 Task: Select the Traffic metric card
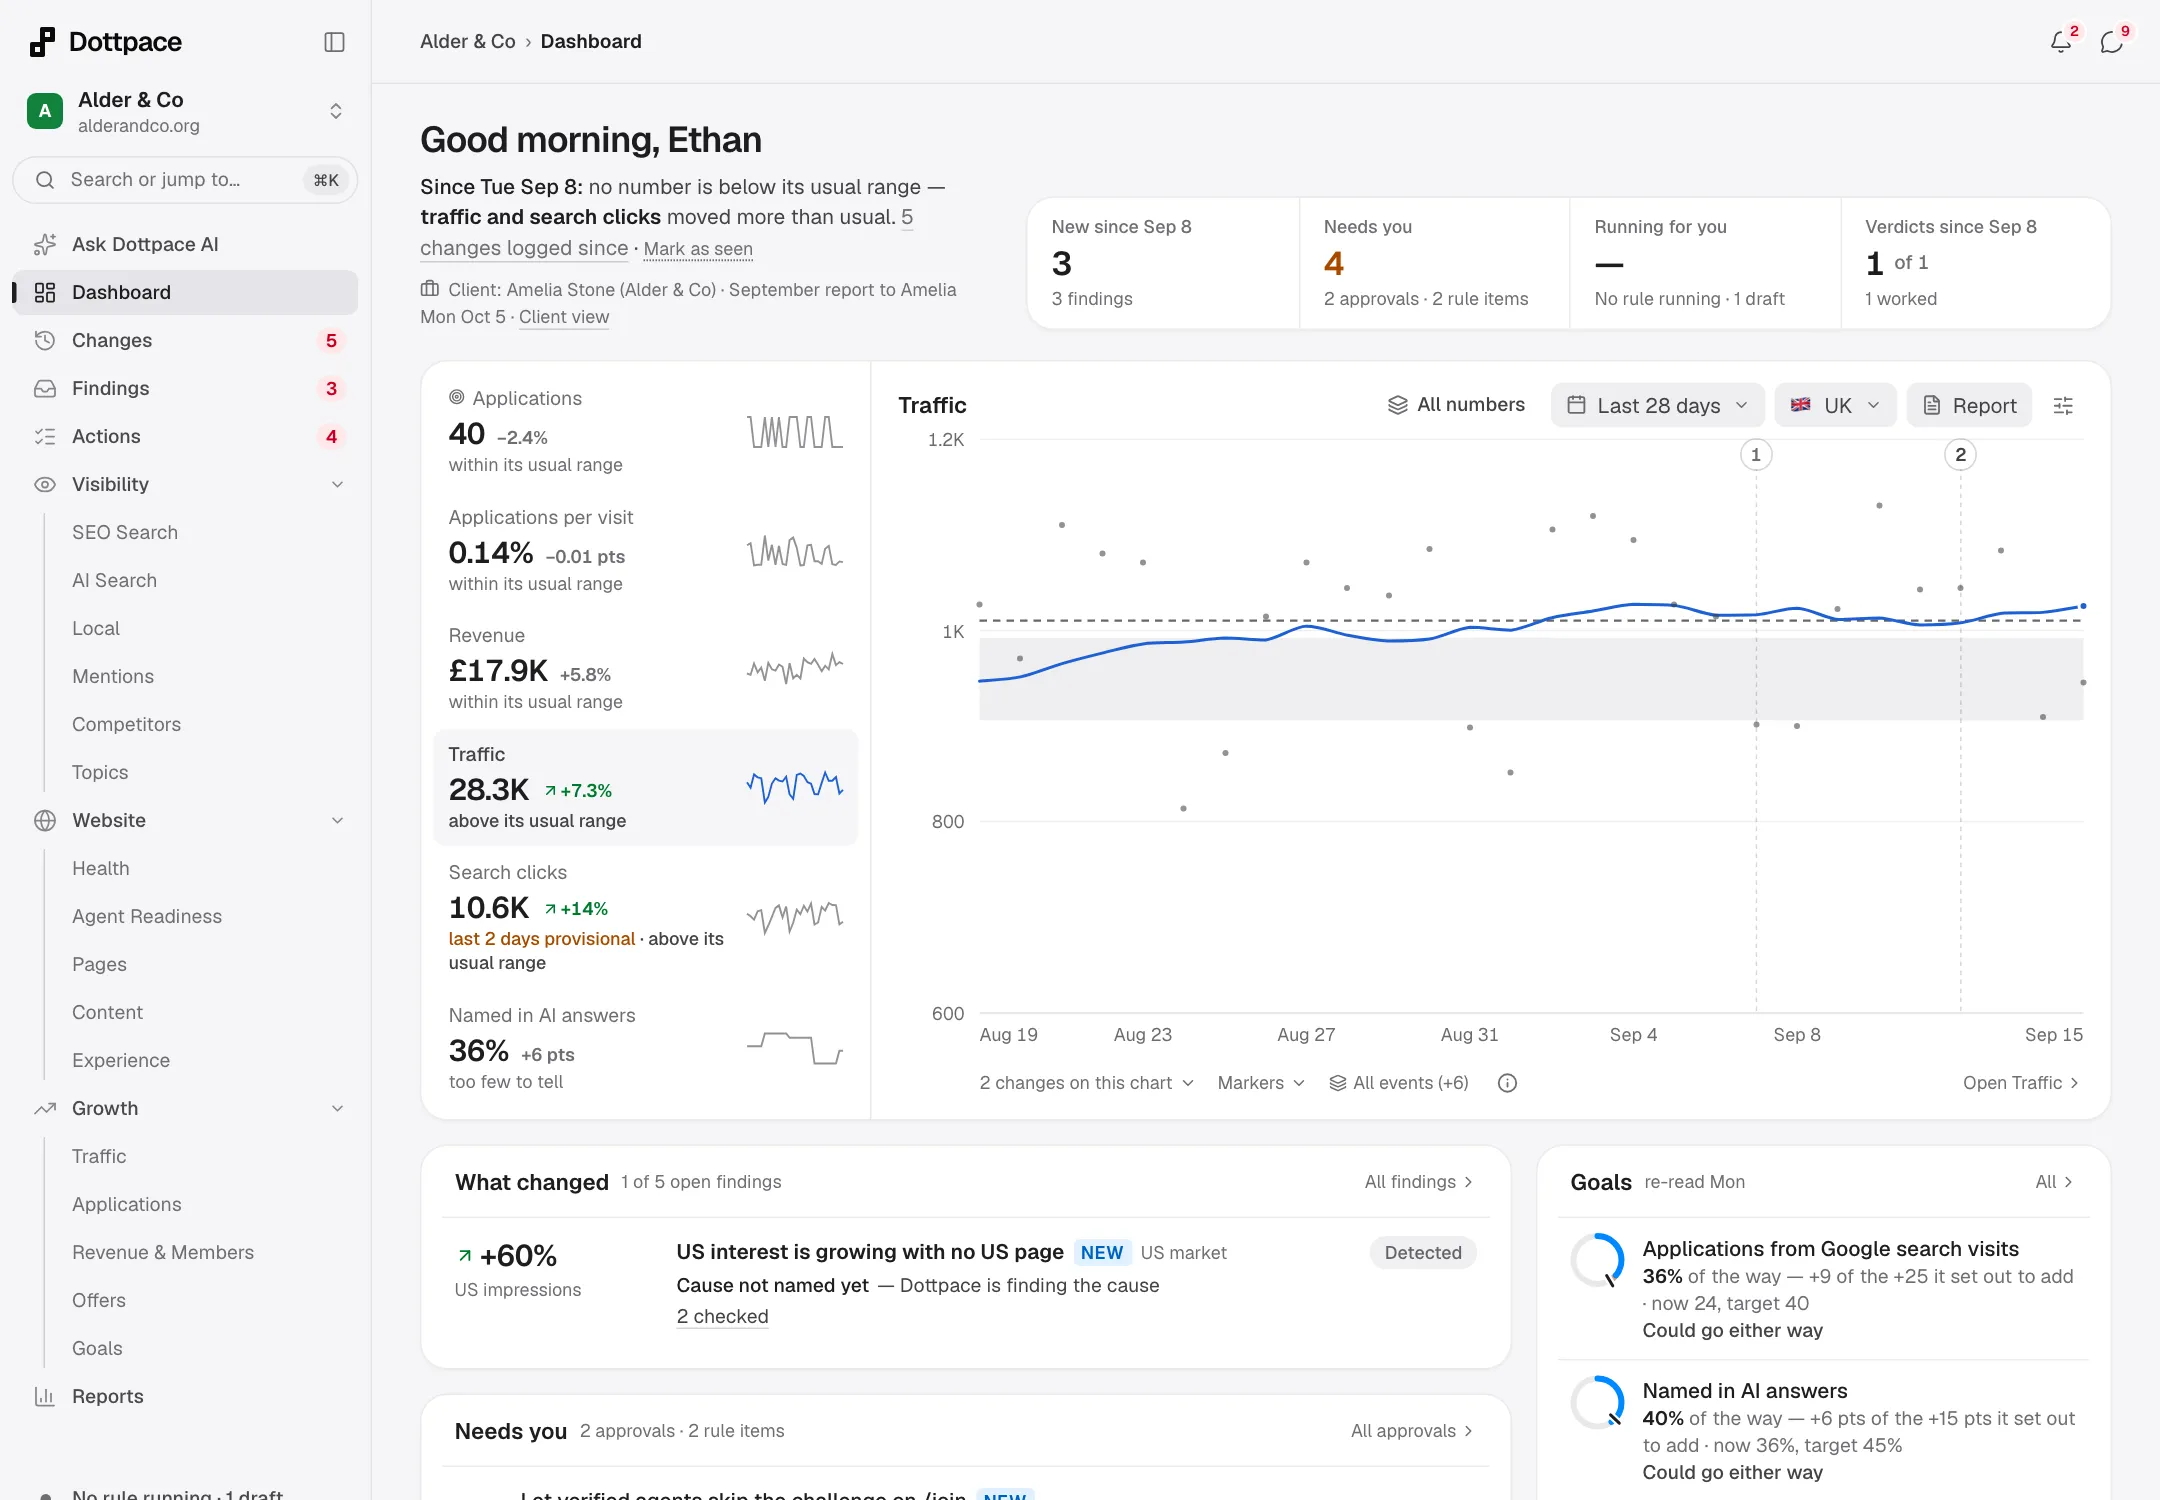[x=645, y=787]
